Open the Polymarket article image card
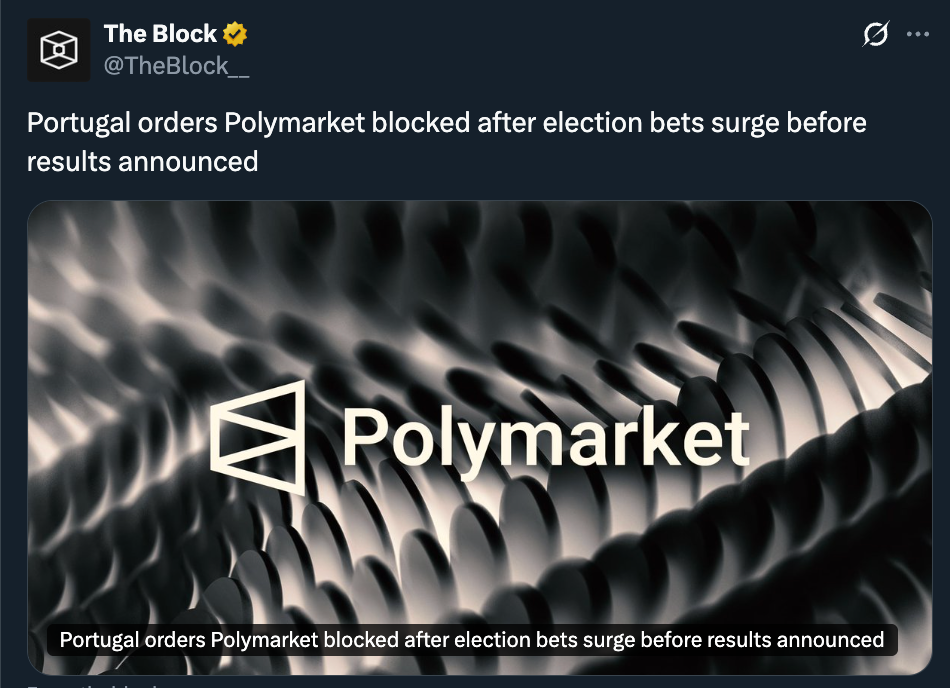Screen dimensions: 950x688 [479, 300]
